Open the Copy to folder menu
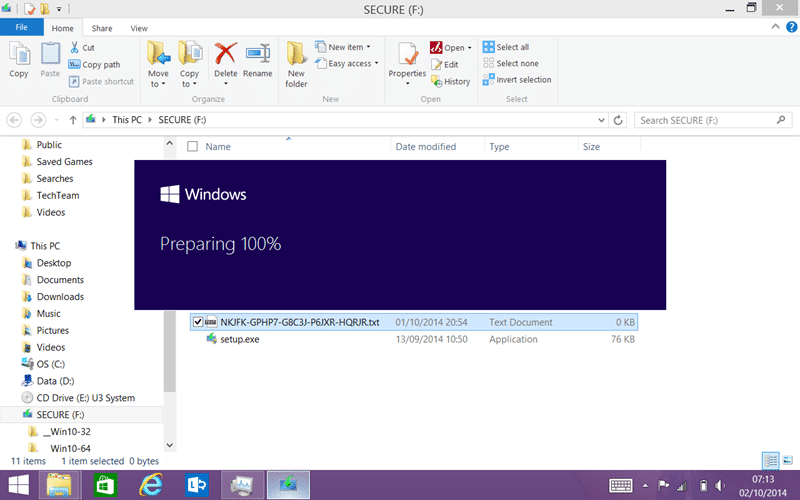 coord(189,64)
